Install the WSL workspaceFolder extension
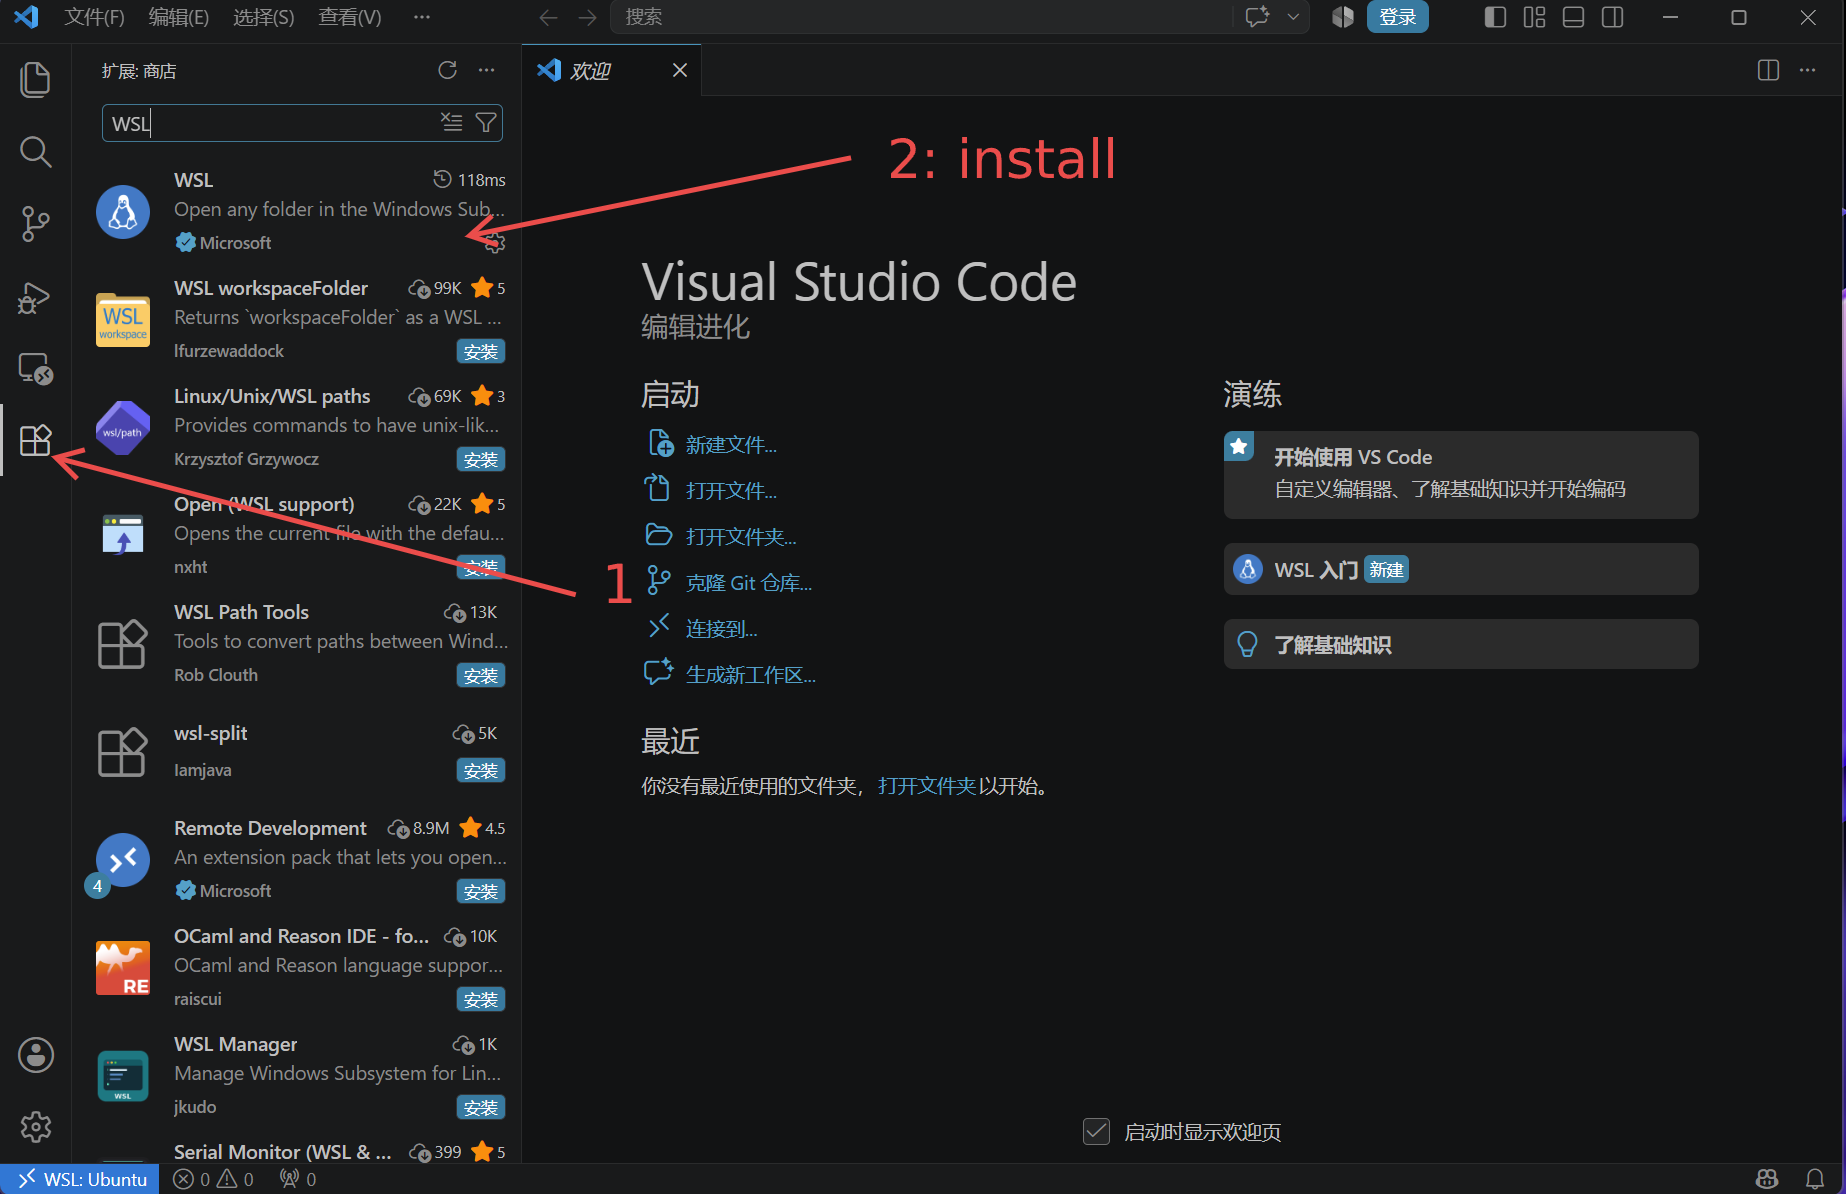Viewport: 1846px width, 1194px height. tap(481, 352)
